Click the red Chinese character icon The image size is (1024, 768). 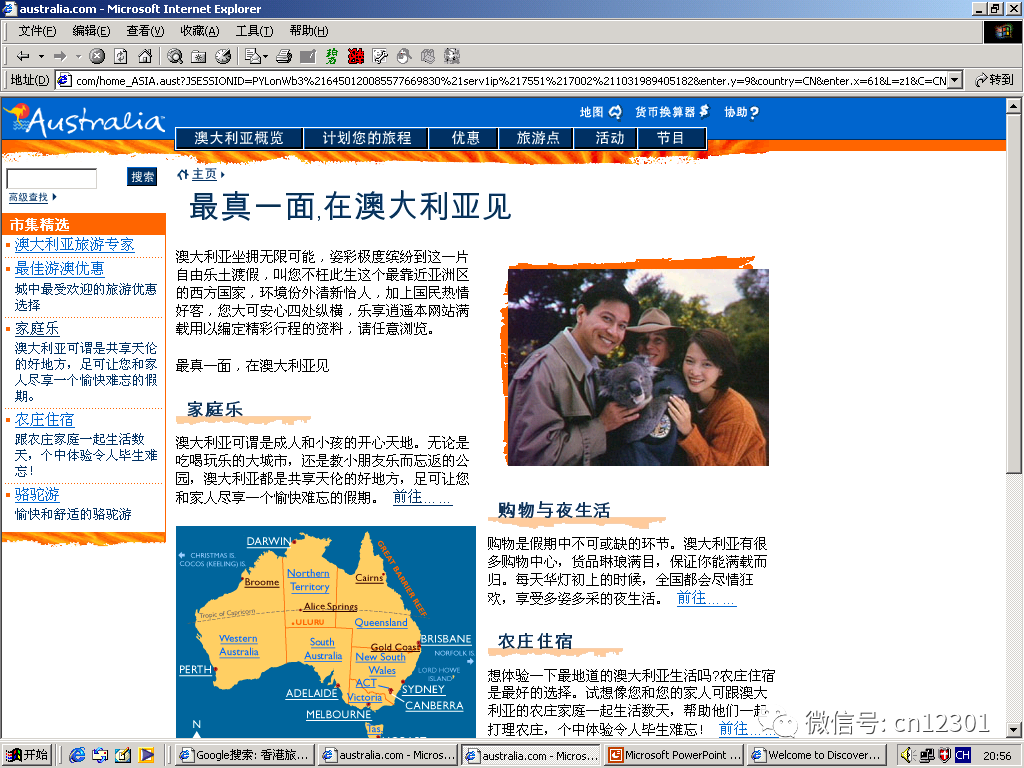(356, 57)
